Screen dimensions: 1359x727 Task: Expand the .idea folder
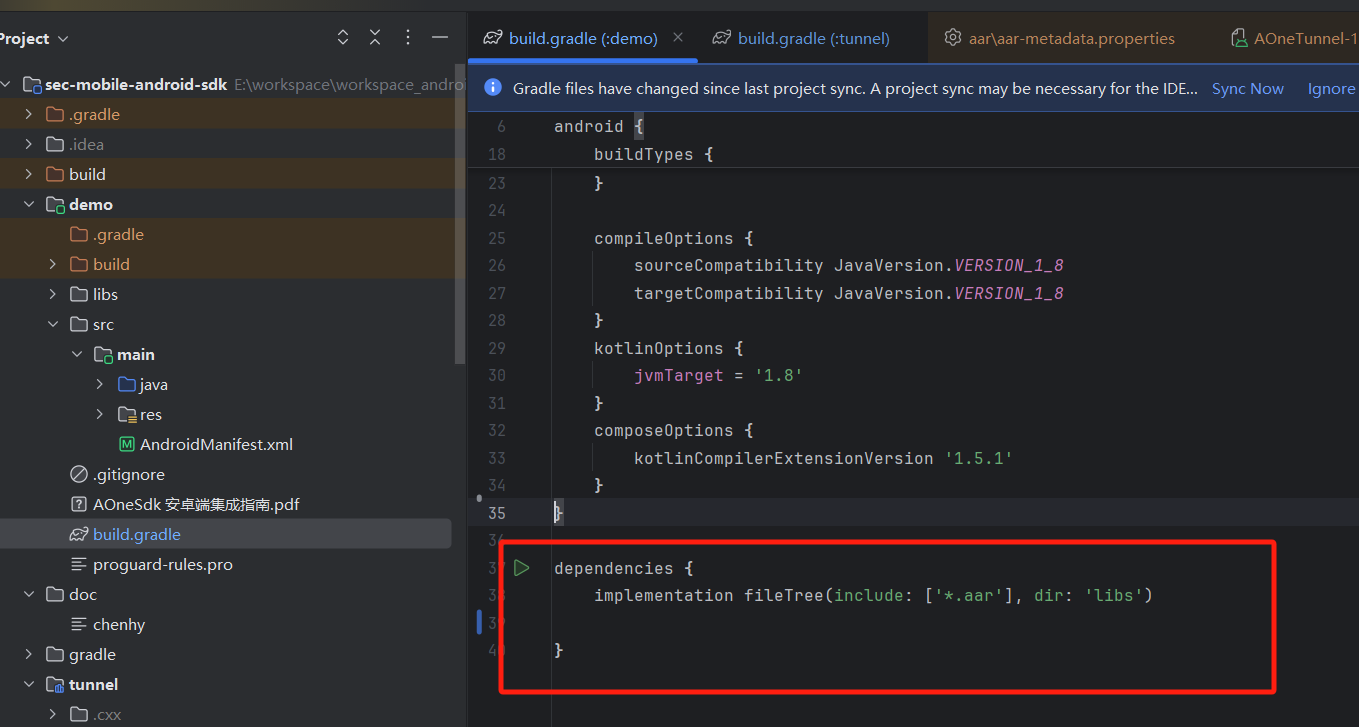(x=29, y=145)
